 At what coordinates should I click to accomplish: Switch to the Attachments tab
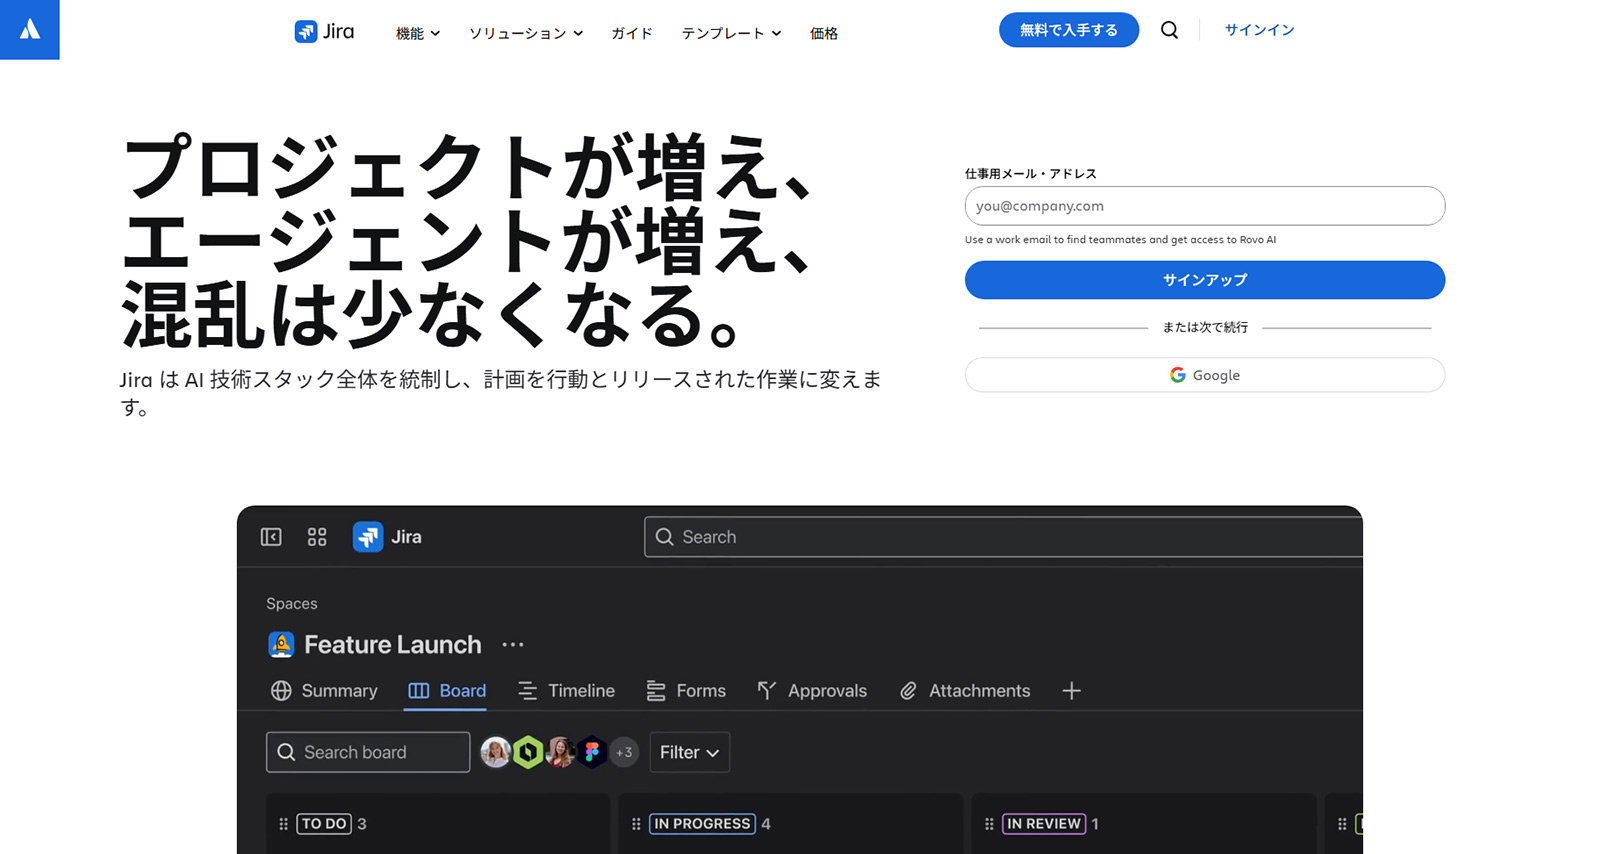[x=964, y=691]
